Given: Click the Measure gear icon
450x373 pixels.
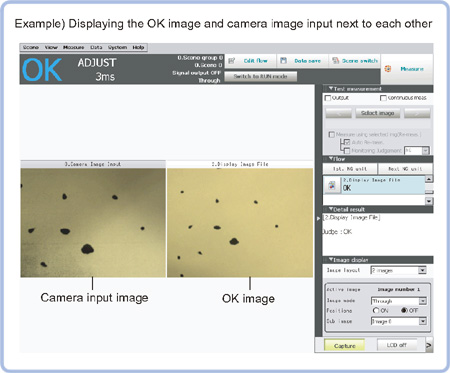Looking at the screenshot, I should pos(388,69).
